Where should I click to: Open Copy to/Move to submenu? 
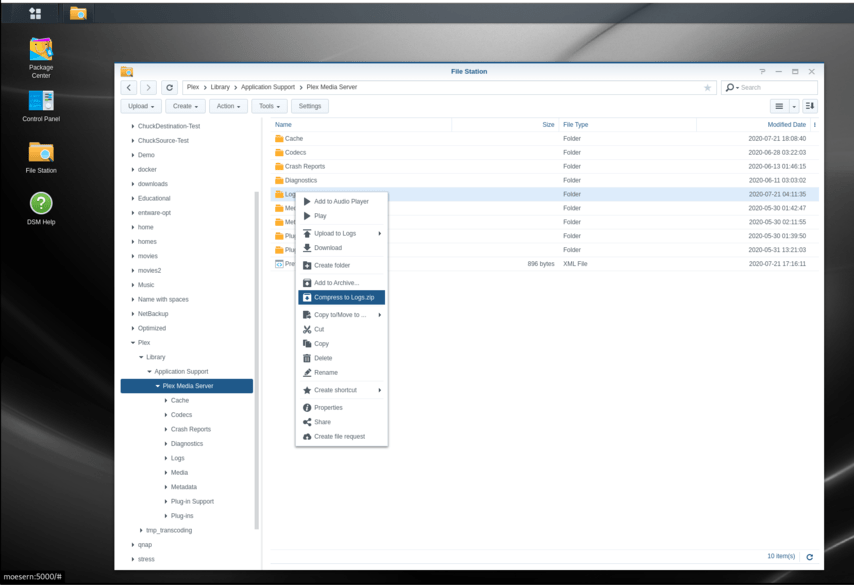(x=341, y=315)
